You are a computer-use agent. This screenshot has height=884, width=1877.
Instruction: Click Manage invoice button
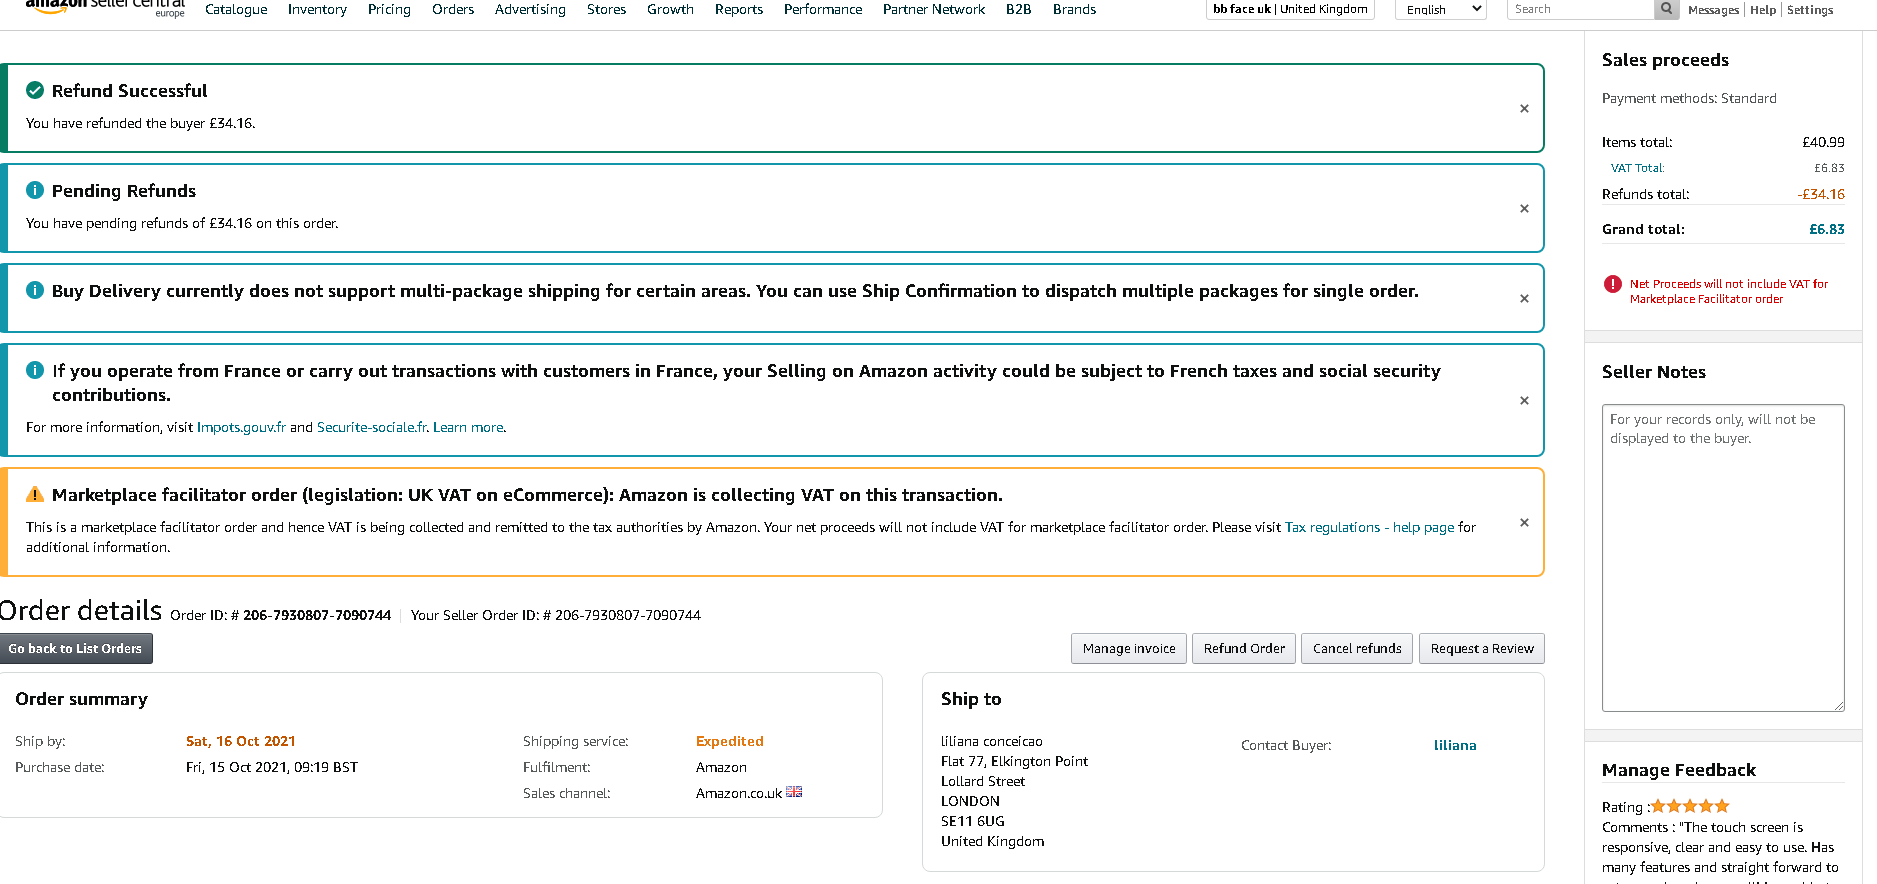tap(1129, 649)
